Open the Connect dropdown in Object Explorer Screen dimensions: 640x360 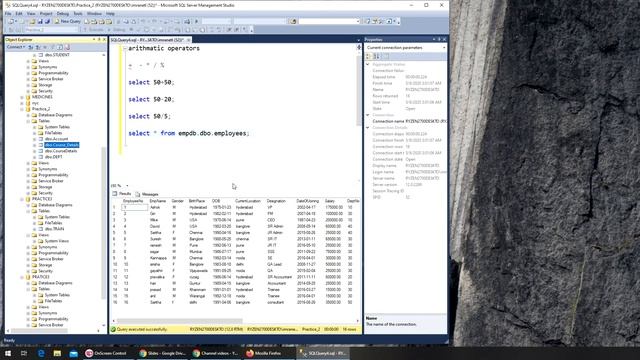point(16,47)
